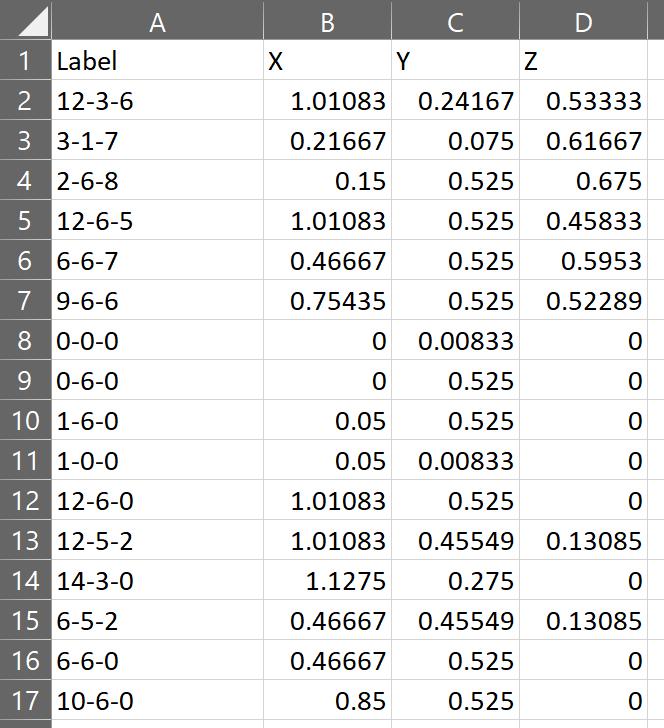Click label cell 10-6-0
664x728 pixels.
pos(157,700)
